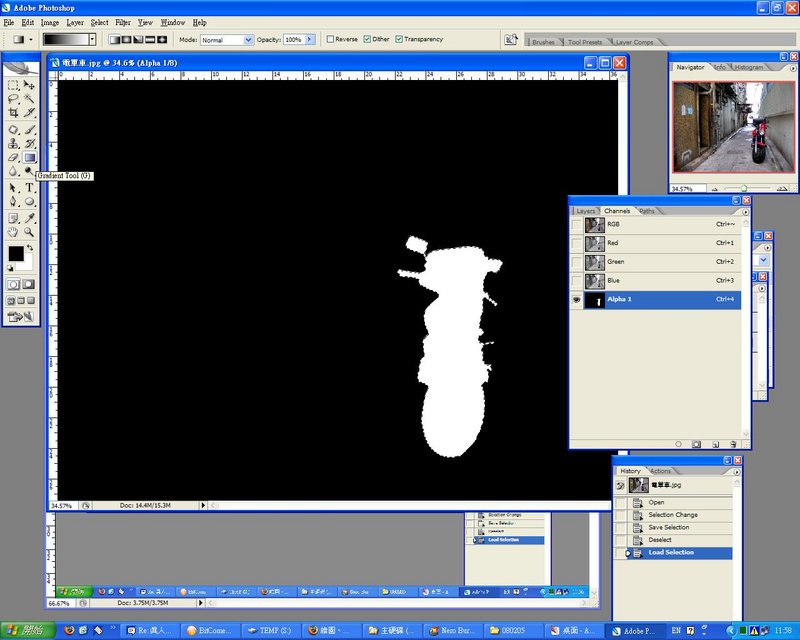Screen dimensions: 800x640
Task: Swap foreground and background colors
Action: [x=30, y=248]
